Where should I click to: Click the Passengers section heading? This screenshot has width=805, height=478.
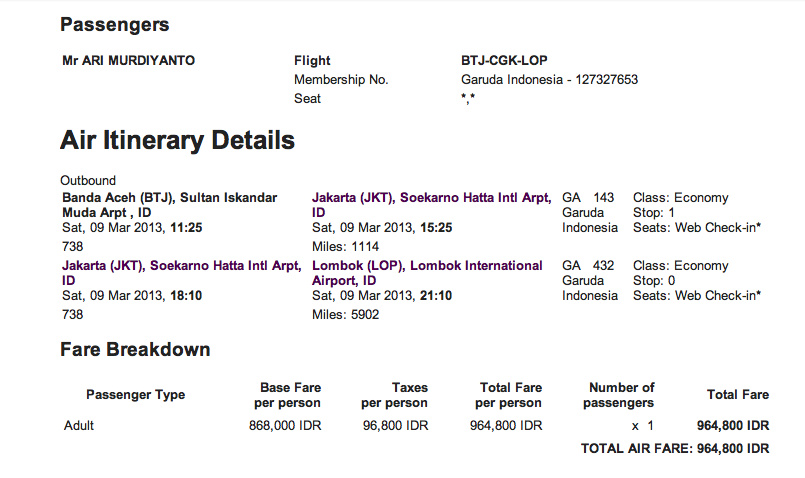click(114, 25)
